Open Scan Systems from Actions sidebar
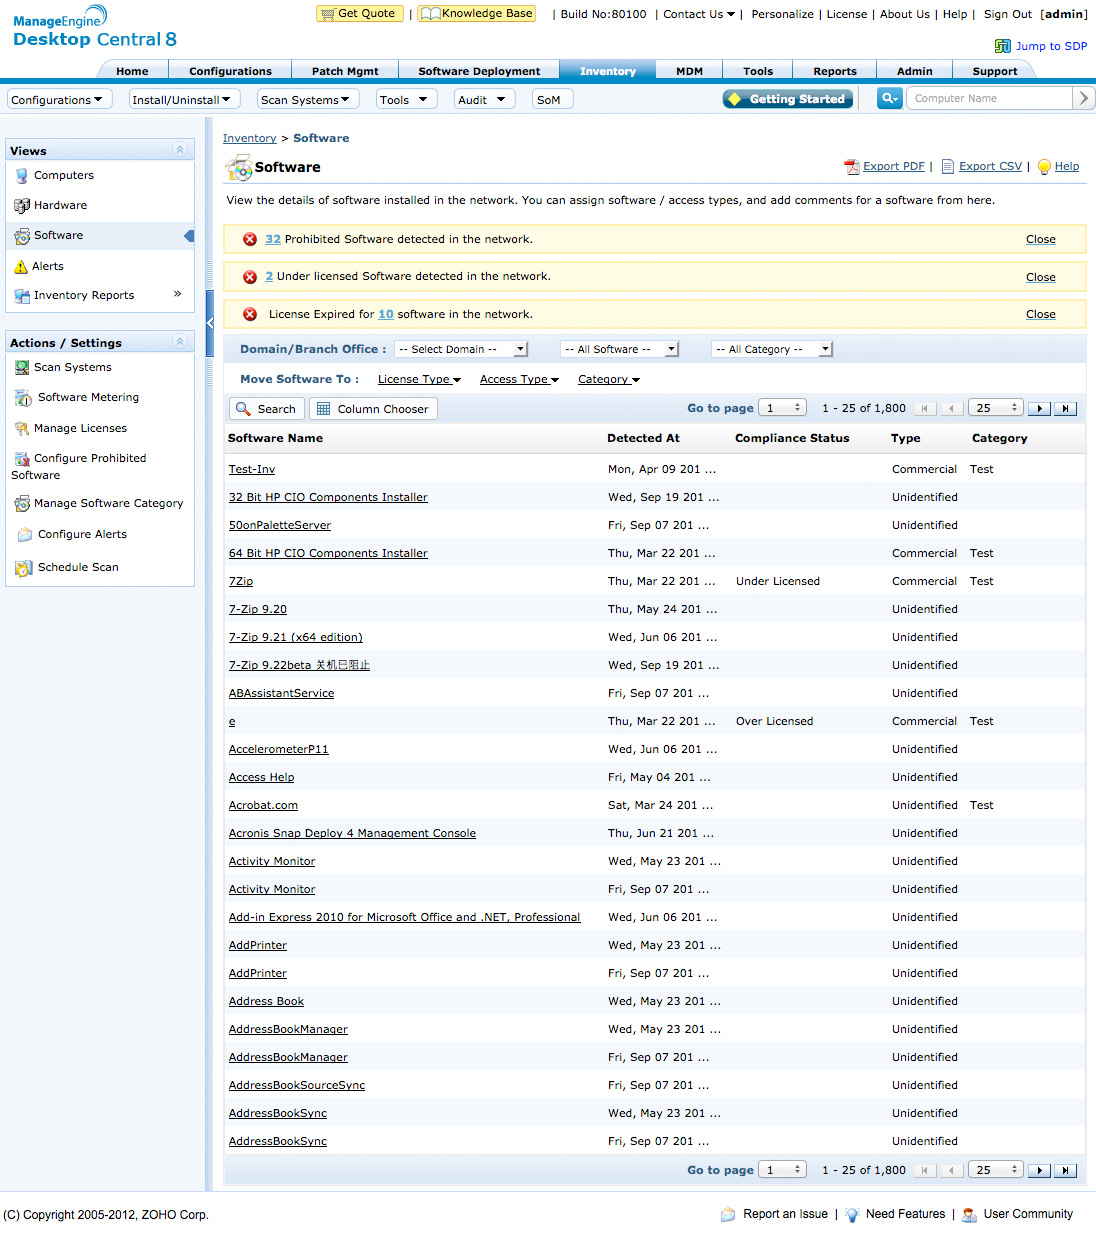This screenshot has width=1096, height=1238. point(72,368)
